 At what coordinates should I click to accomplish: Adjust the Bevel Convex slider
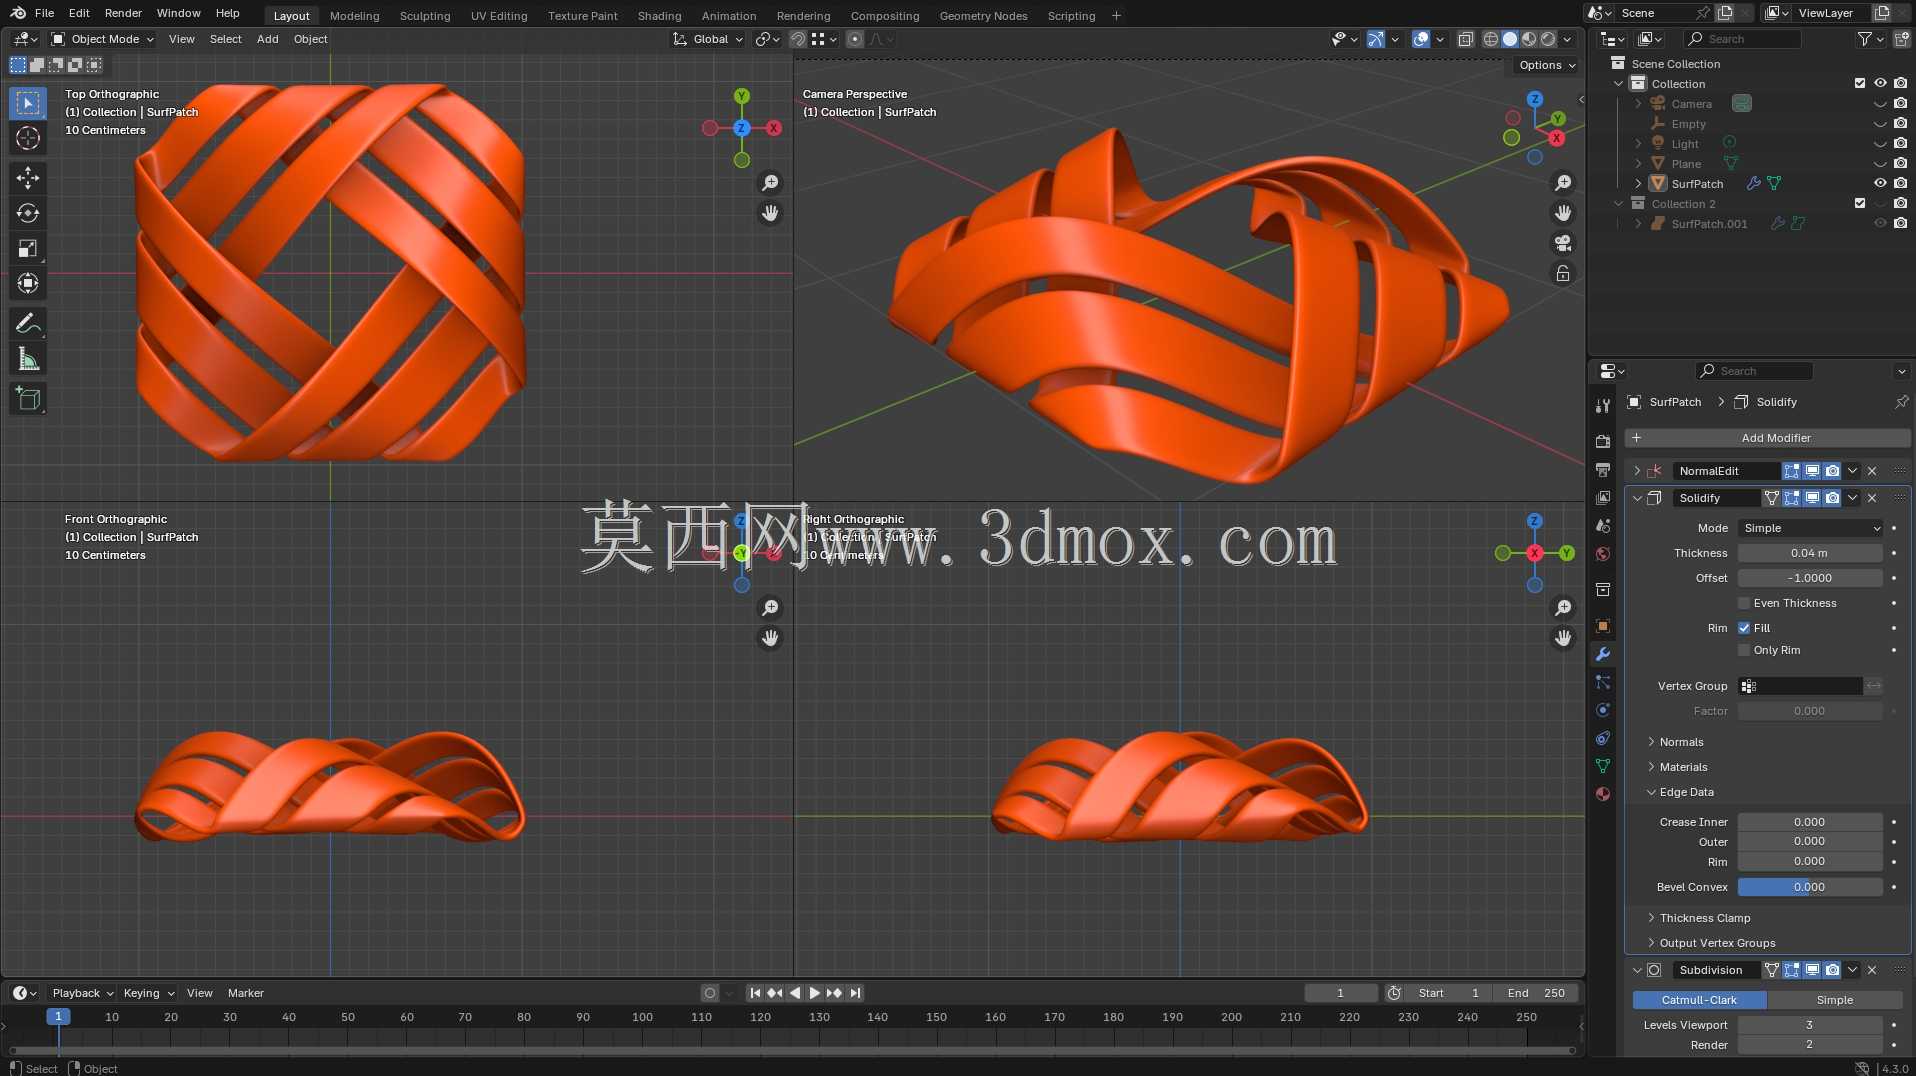(x=1810, y=887)
